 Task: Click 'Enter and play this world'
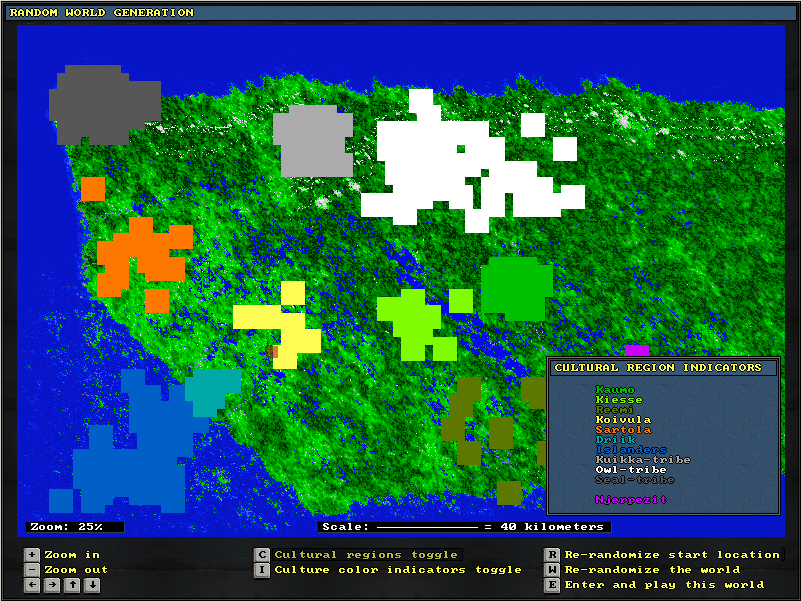pyautogui.click(x=664, y=585)
